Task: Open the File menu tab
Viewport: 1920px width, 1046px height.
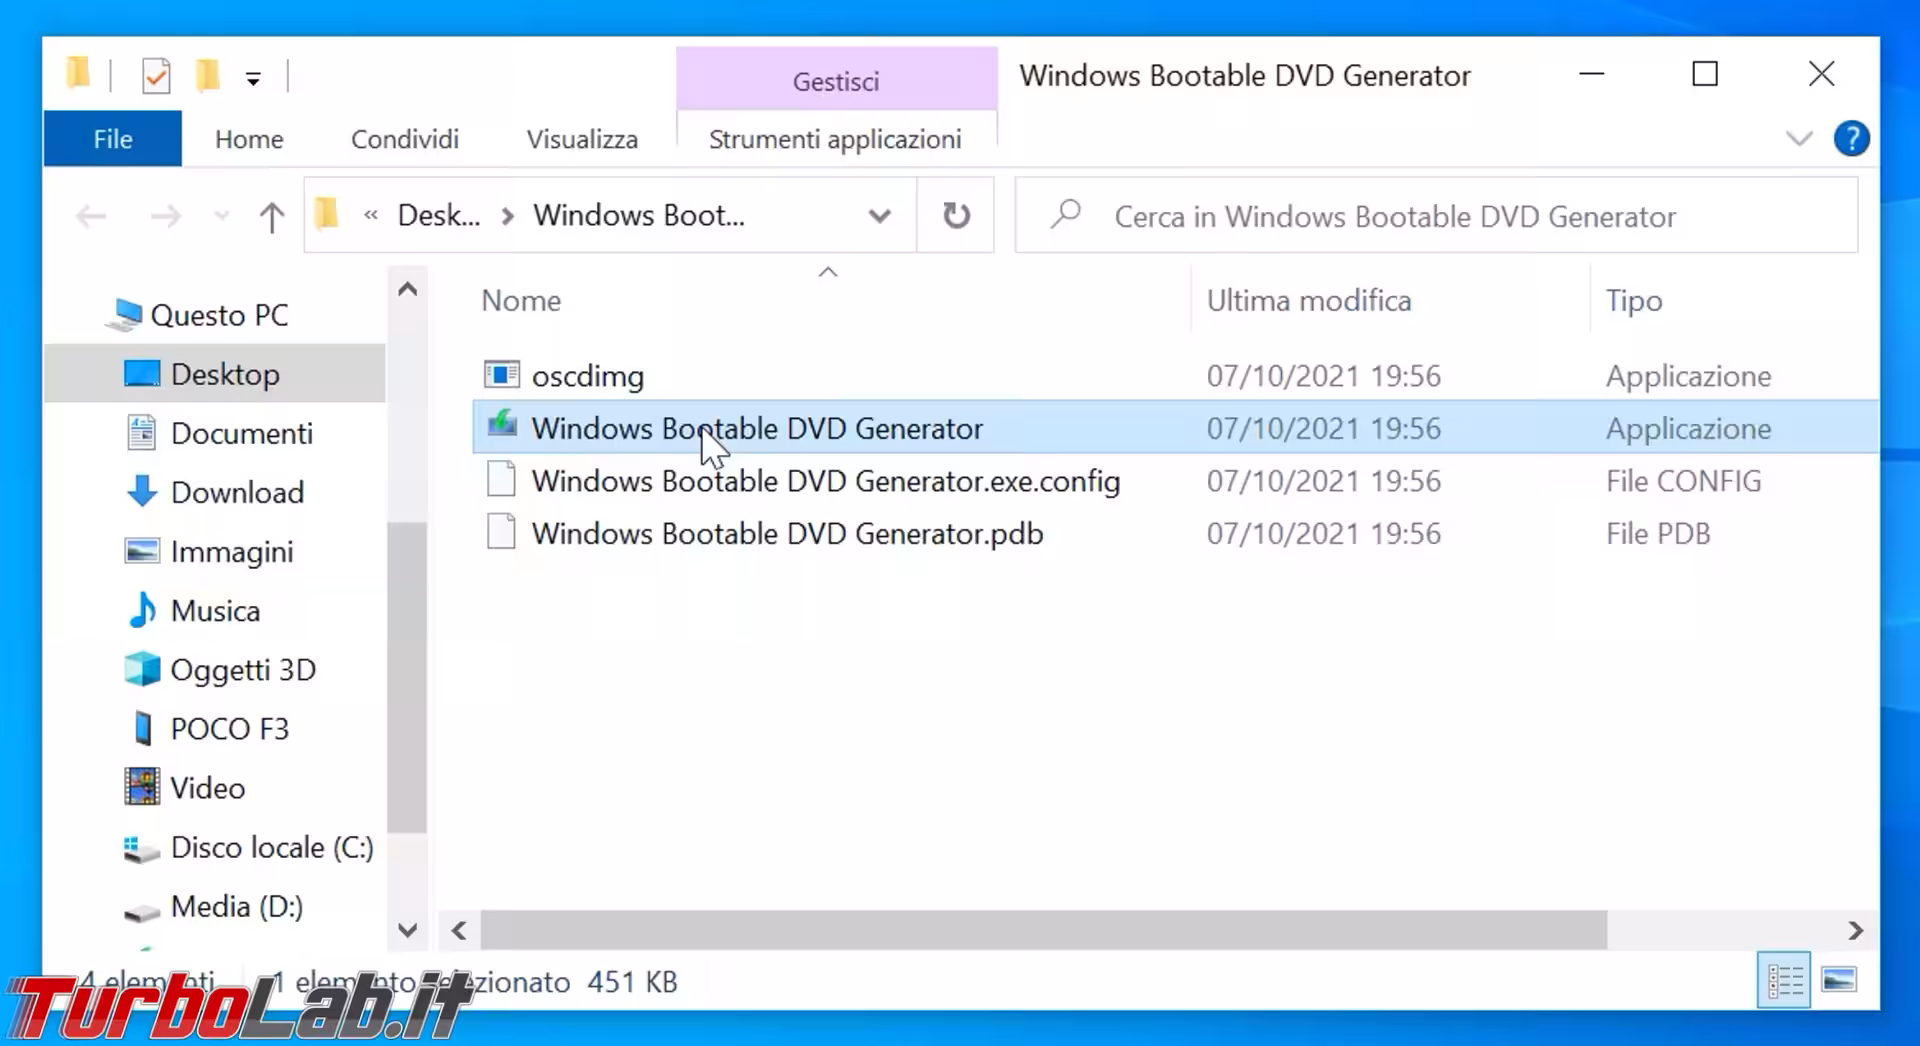Action: [112, 139]
